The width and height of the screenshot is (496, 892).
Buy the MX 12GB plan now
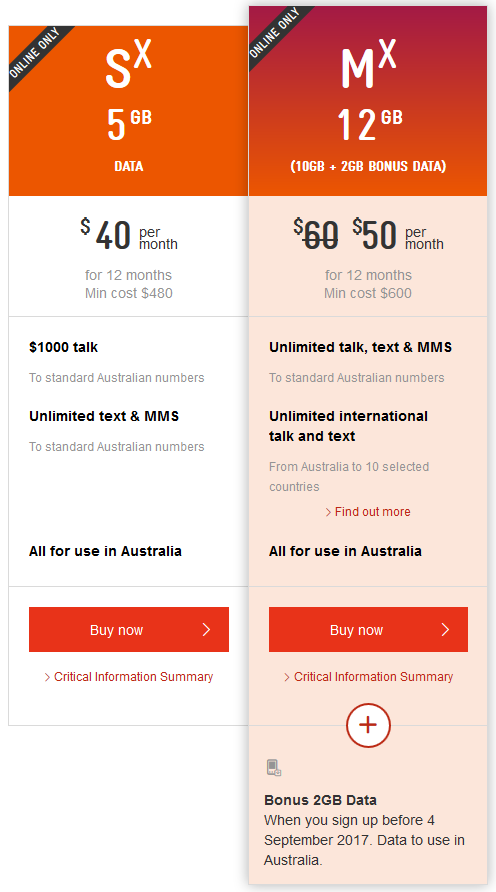click(x=368, y=629)
